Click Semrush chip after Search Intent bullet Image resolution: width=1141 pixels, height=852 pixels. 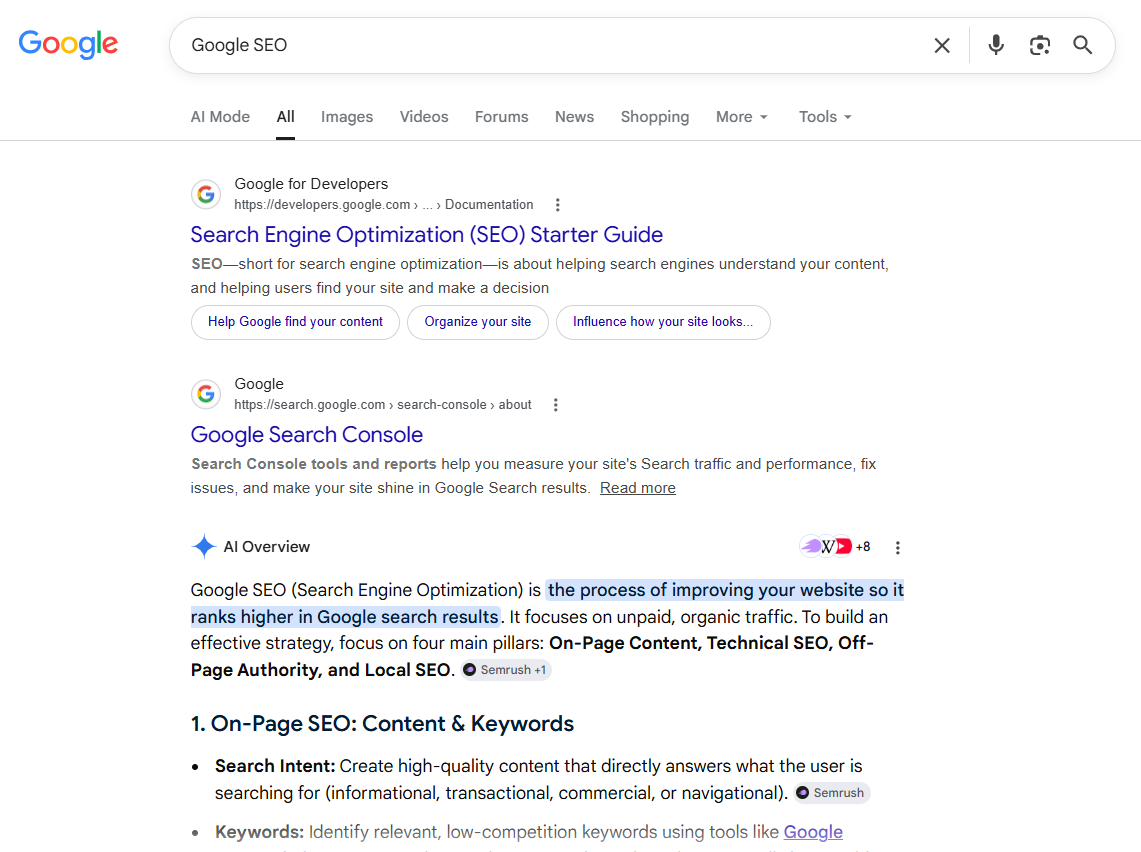(x=832, y=793)
